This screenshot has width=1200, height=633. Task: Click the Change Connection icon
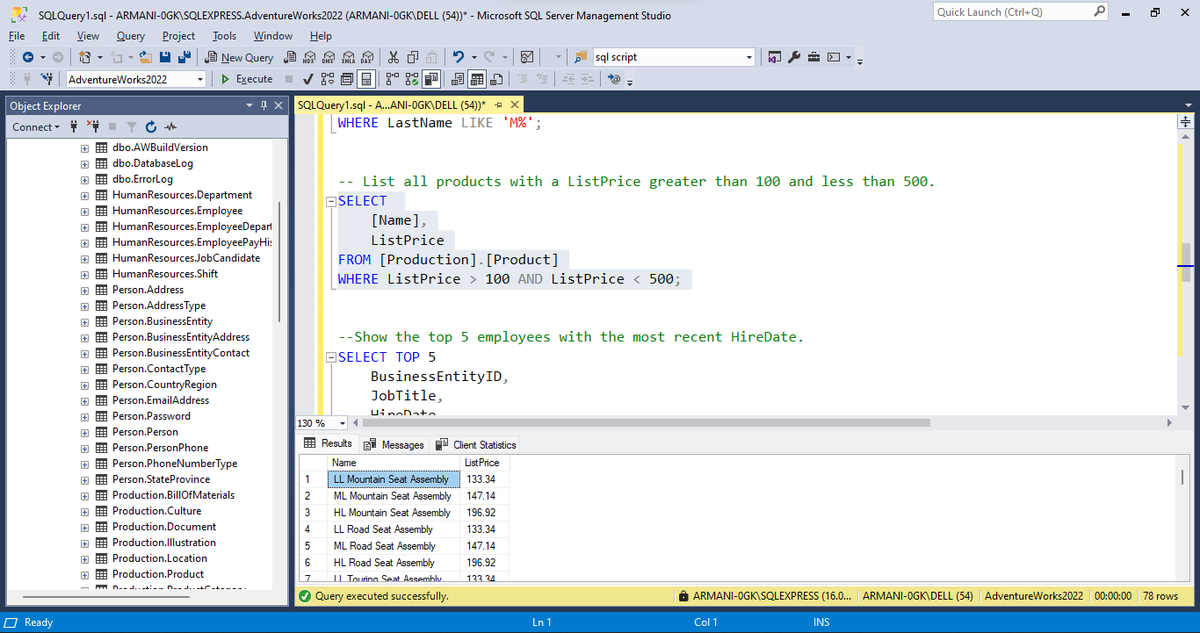(47, 79)
